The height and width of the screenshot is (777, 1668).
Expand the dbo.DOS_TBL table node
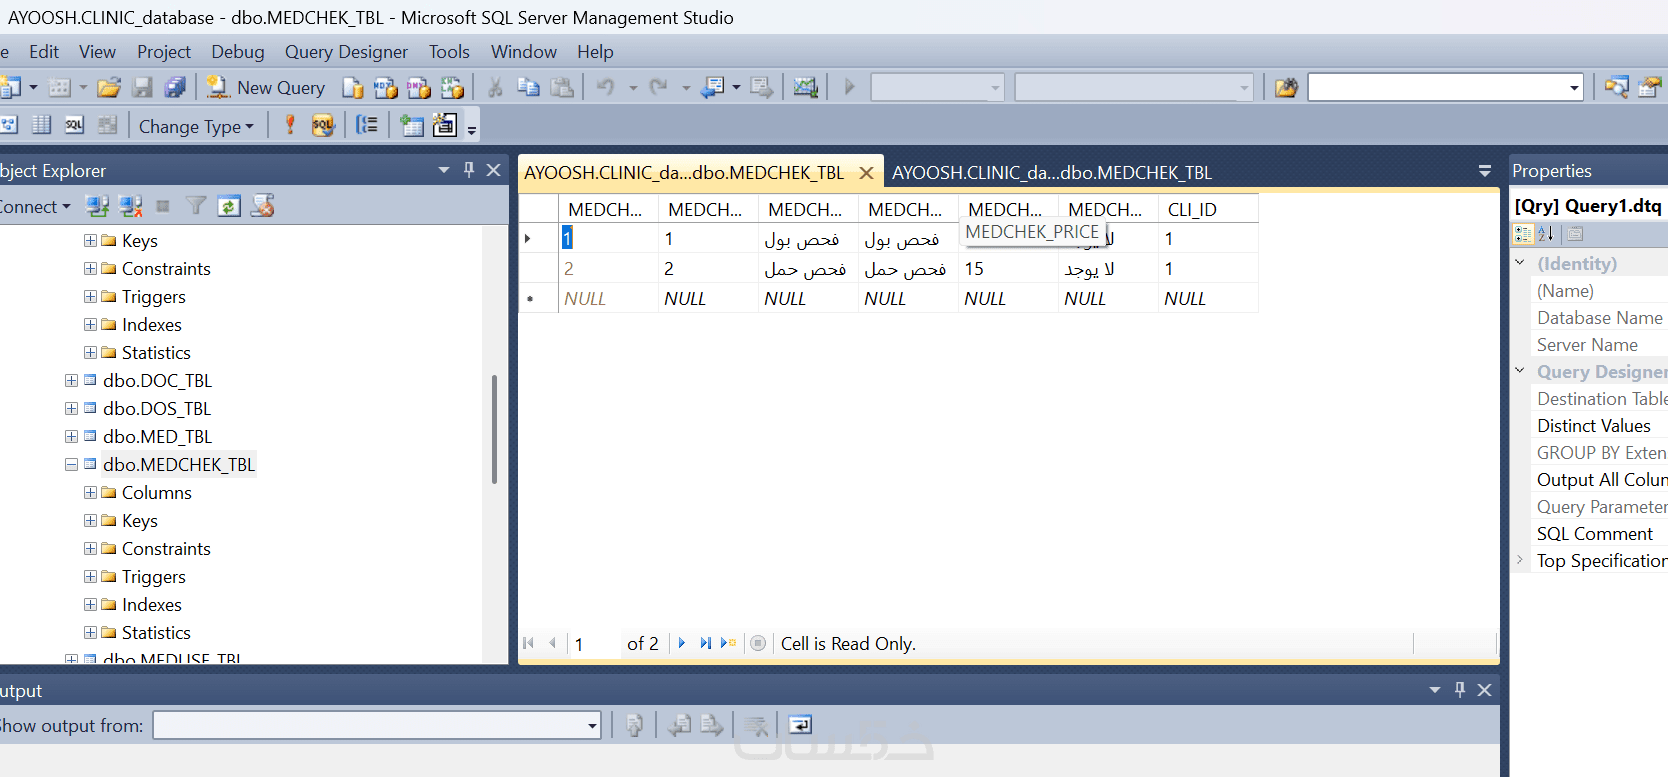[x=71, y=408]
